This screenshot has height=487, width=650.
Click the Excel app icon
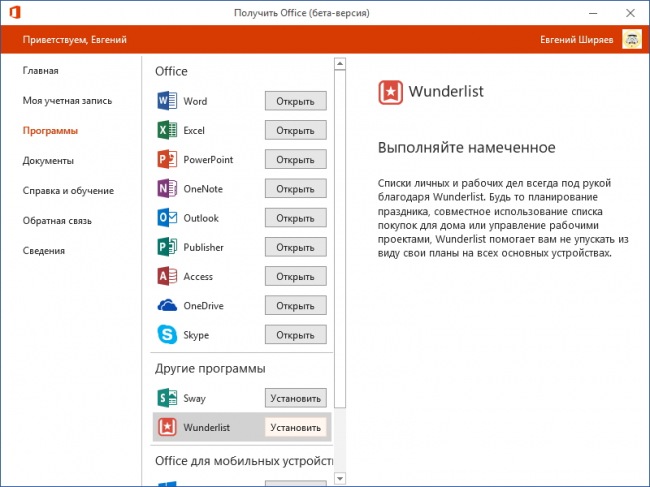[167, 130]
